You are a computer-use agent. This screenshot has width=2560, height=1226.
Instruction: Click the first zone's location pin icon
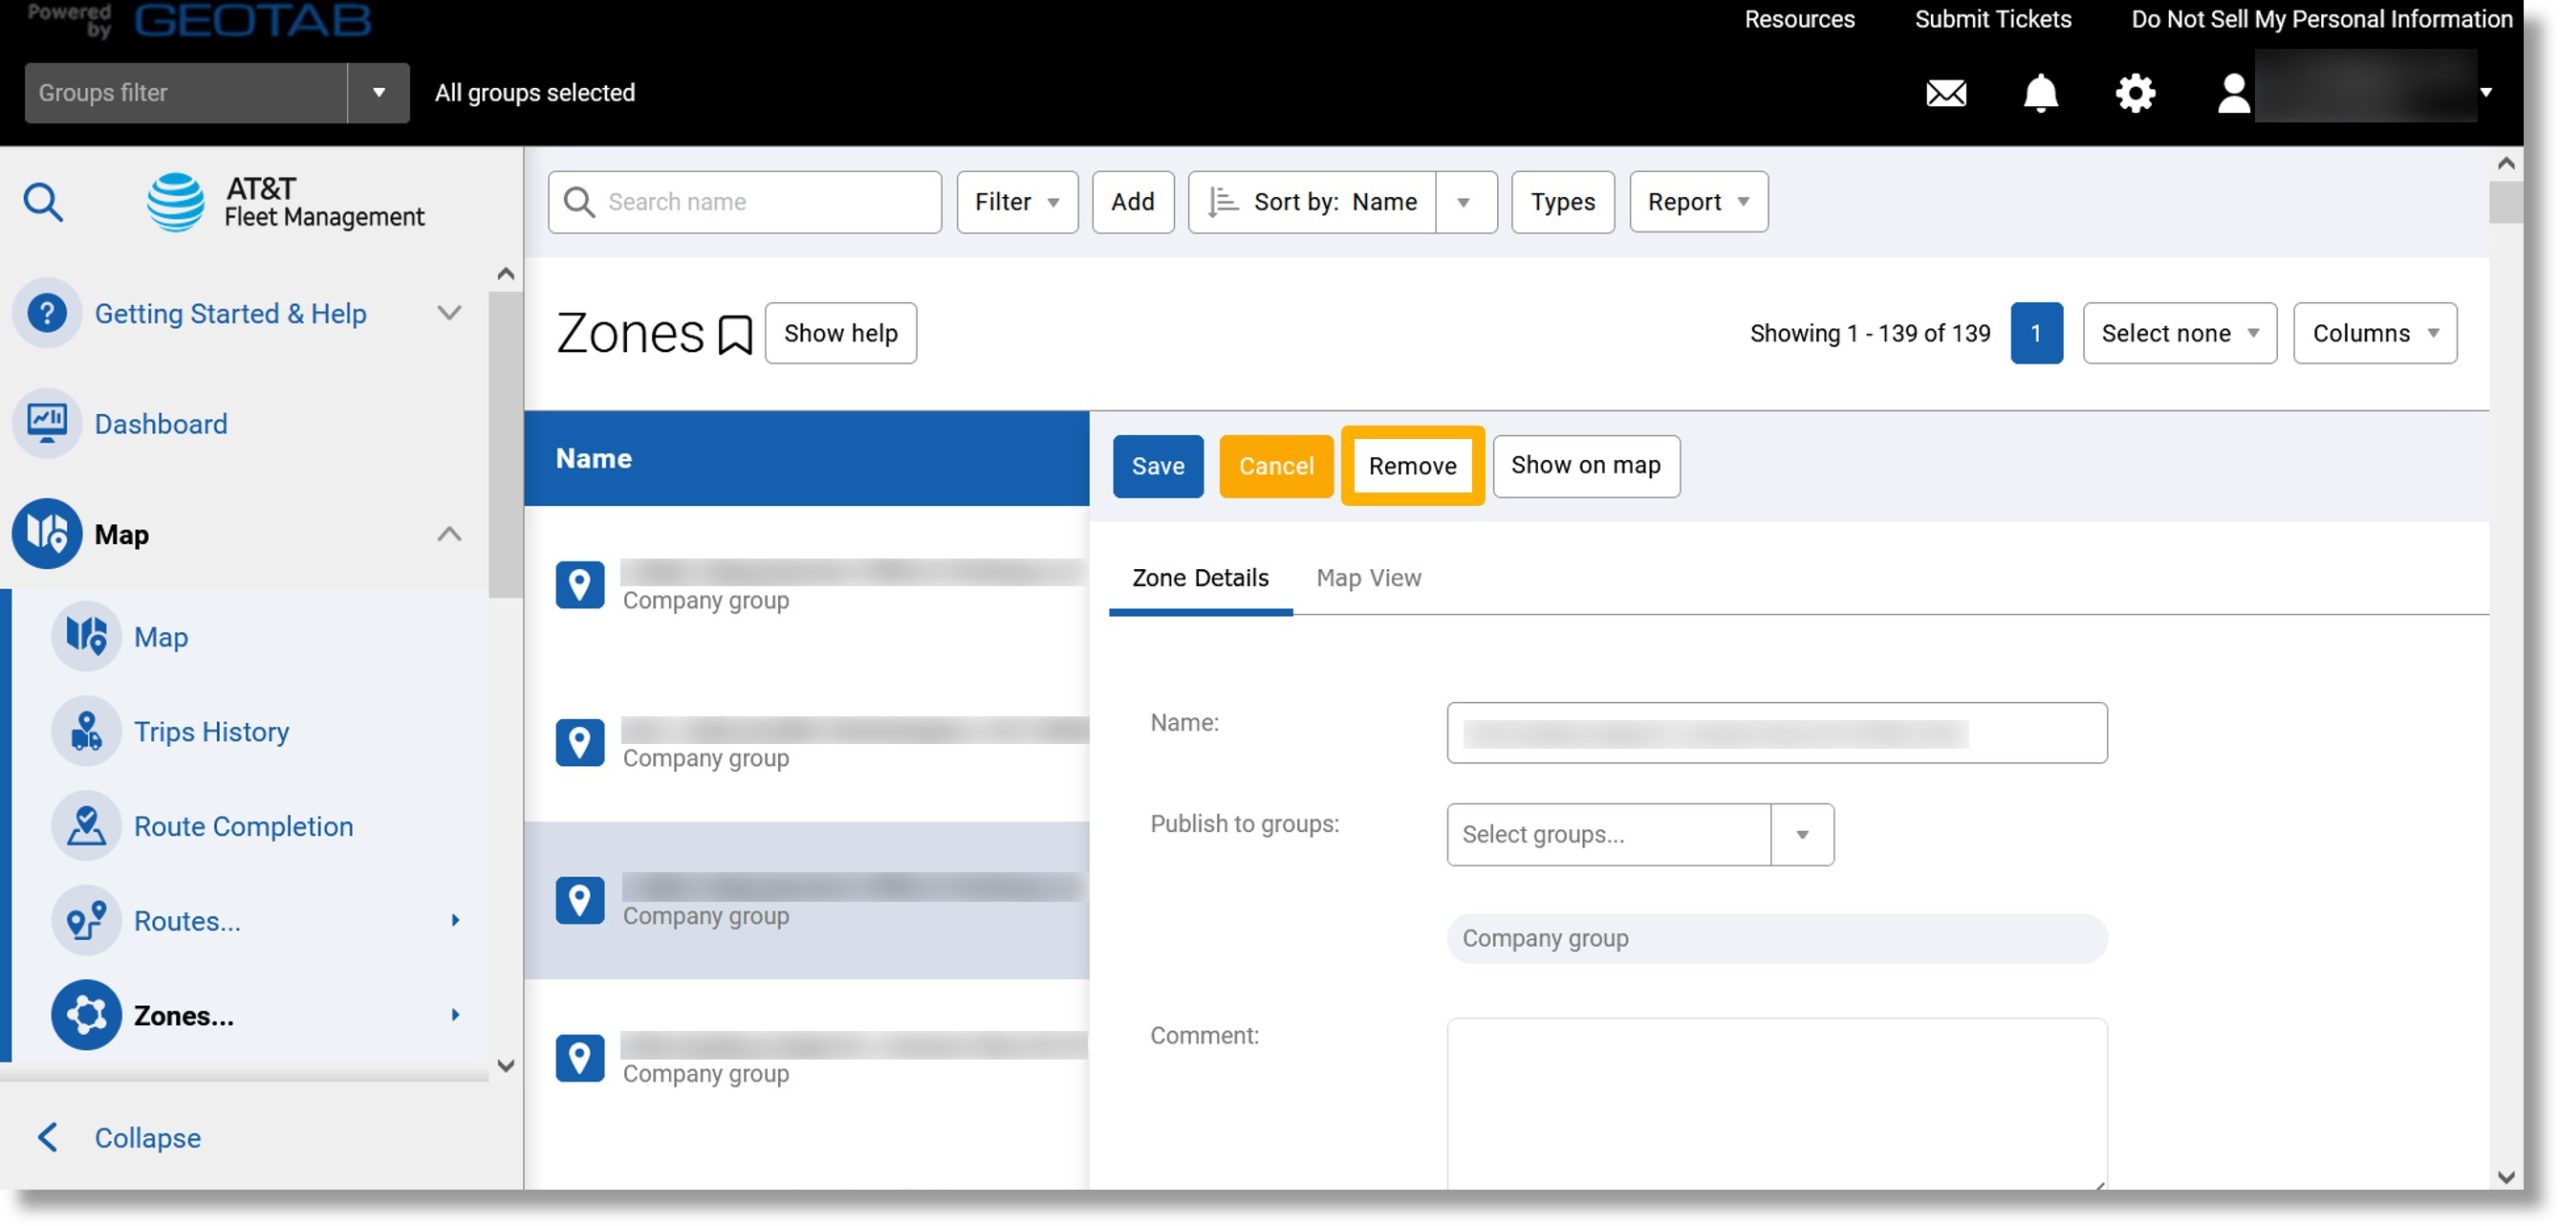(x=580, y=585)
